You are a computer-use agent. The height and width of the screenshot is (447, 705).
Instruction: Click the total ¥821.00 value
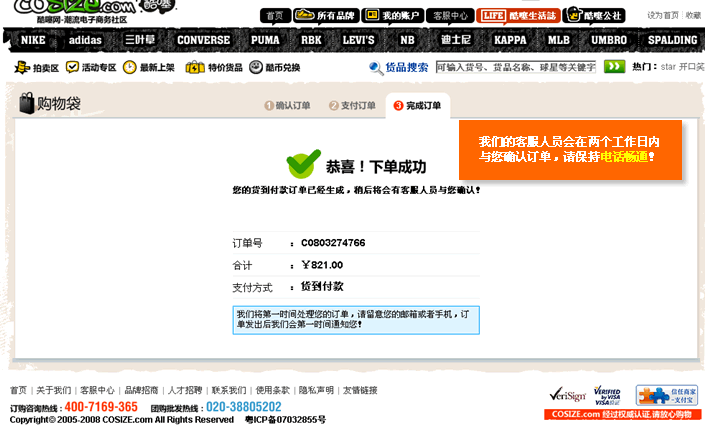pos(322,265)
